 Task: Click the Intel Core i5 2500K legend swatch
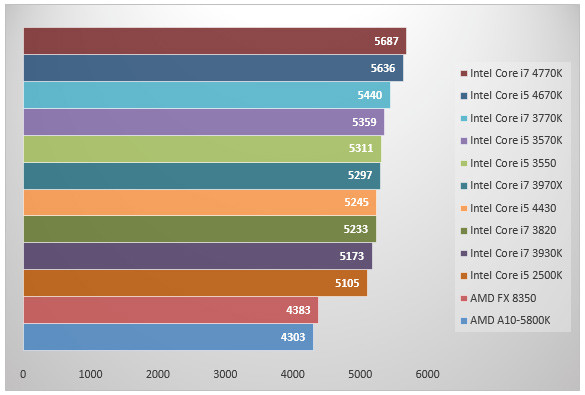pos(464,276)
